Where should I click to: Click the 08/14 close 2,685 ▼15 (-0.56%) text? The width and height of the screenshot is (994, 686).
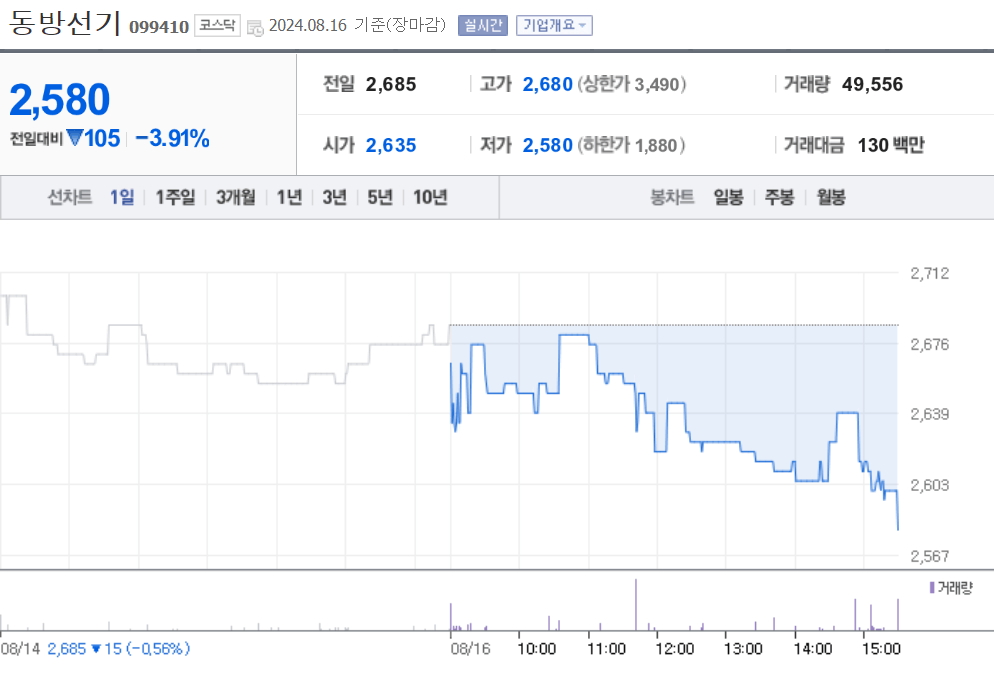point(119,649)
